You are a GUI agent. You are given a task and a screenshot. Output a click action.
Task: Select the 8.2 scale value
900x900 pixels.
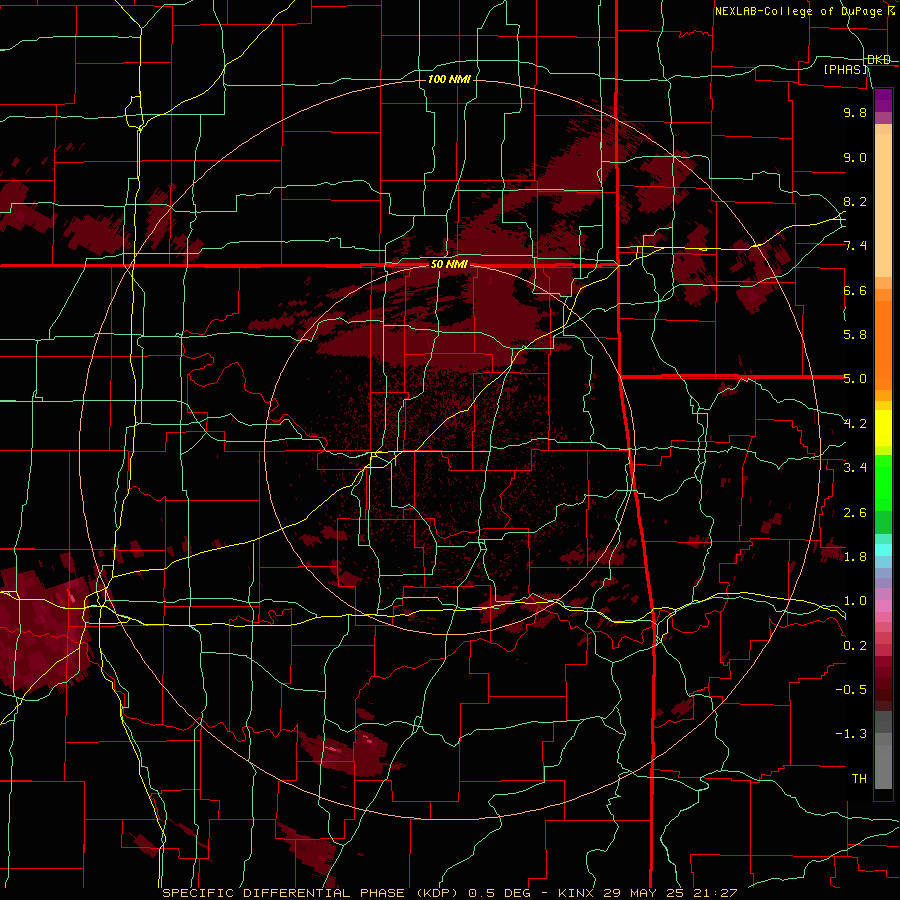point(855,201)
